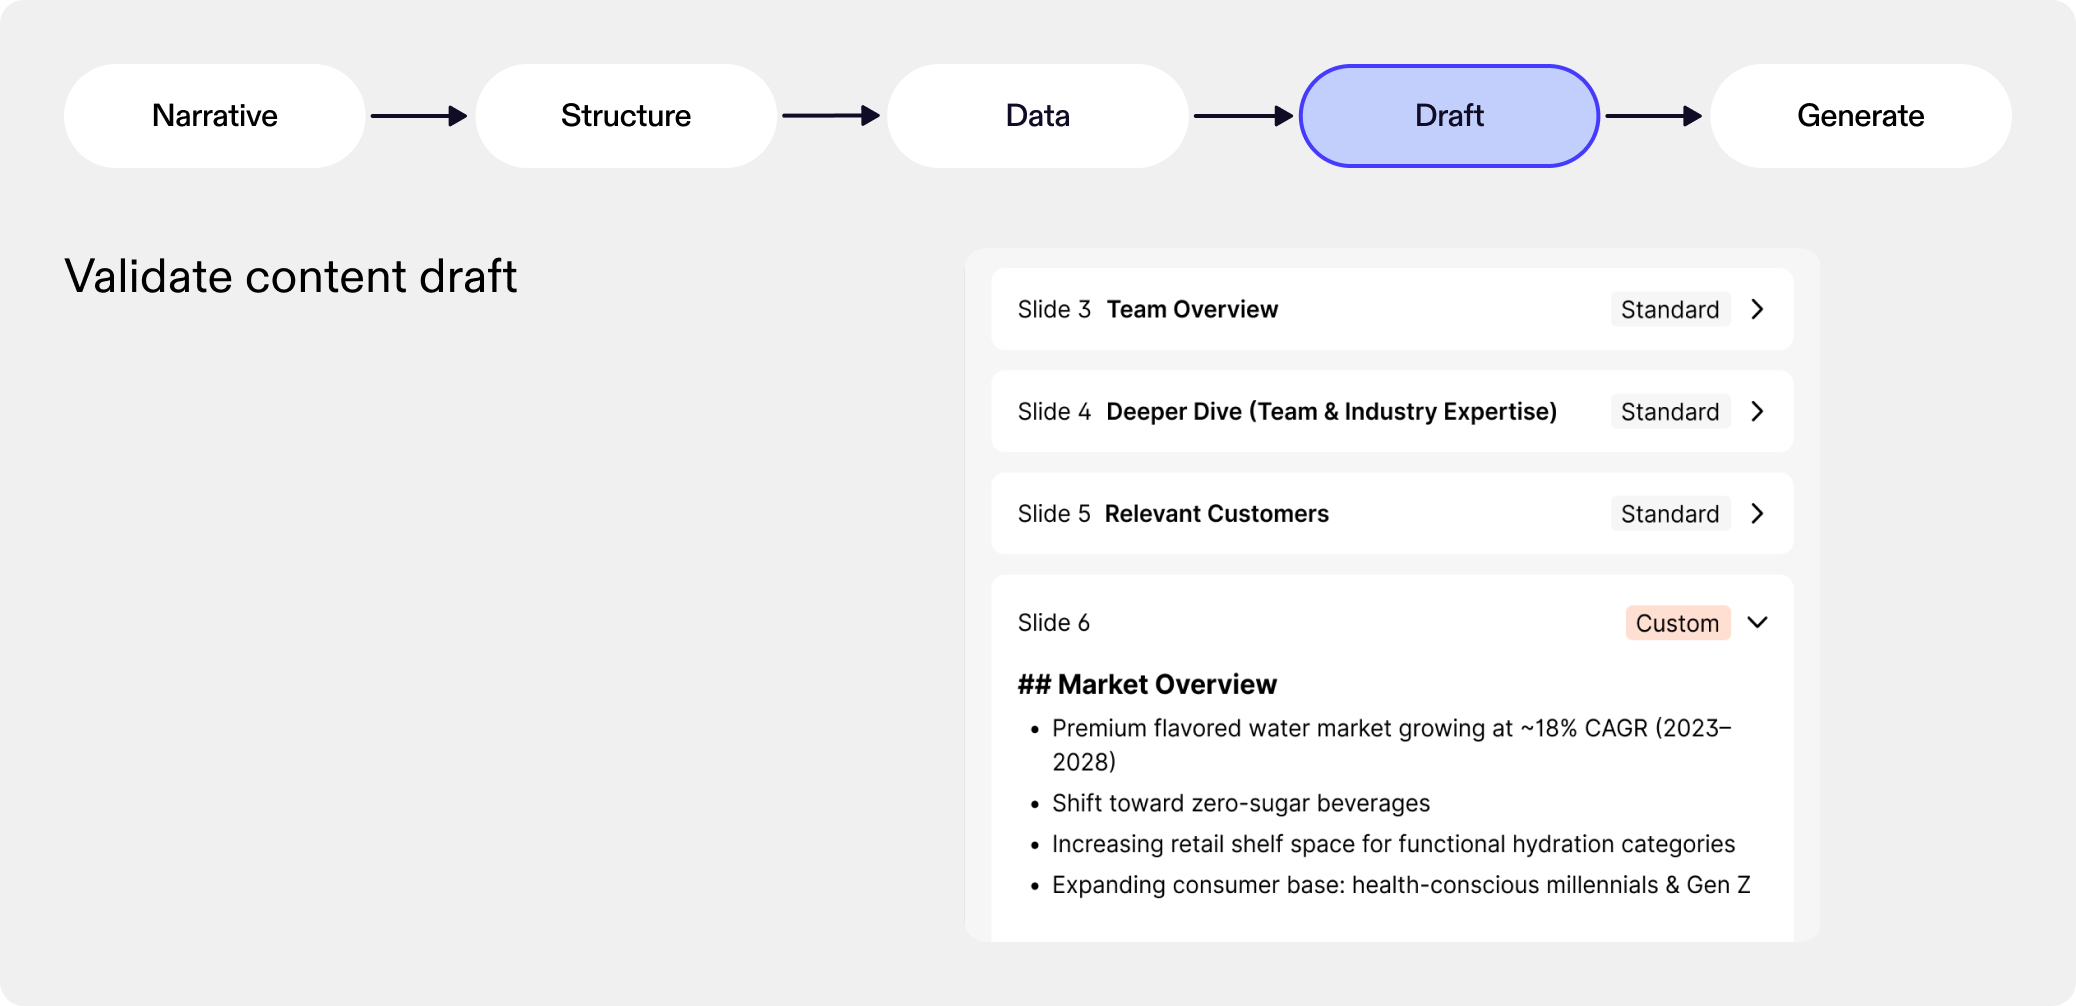Expand Slide 4 chevron arrow

pyautogui.click(x=1757, y=412)
